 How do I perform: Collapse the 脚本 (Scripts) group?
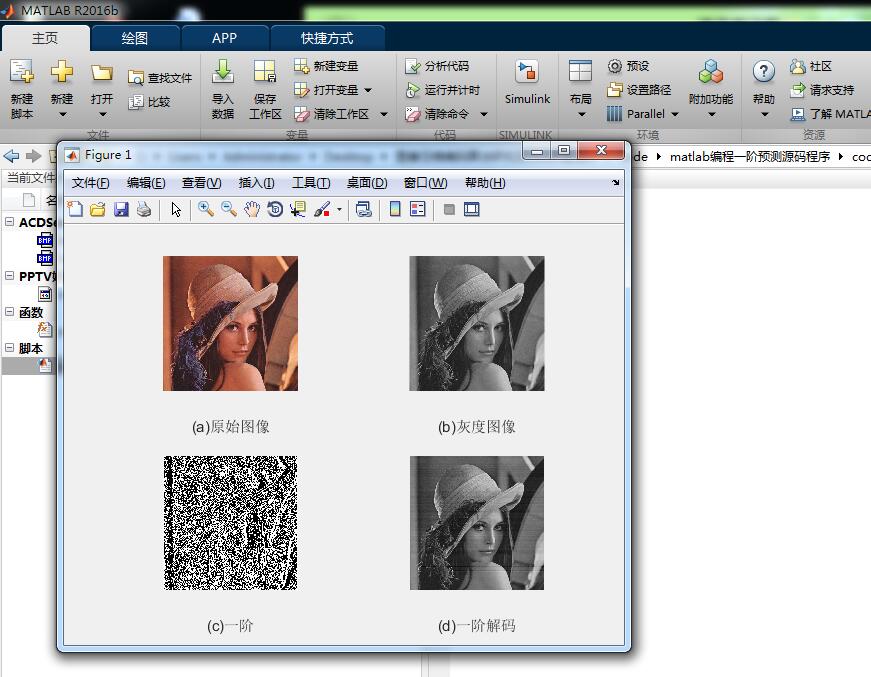click(x=9, y=348)
